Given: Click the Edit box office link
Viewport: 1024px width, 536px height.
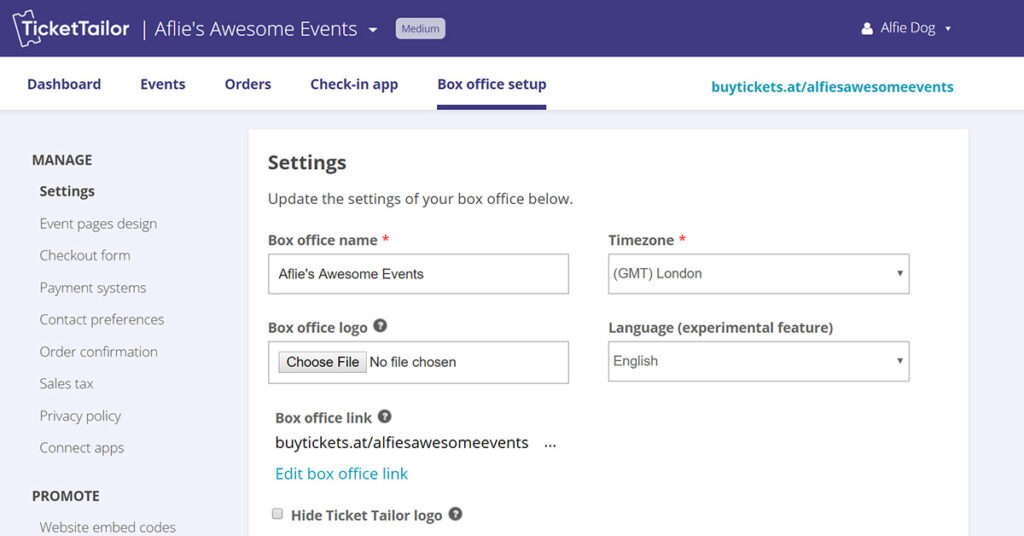Looking at the screenshot, I should coord(341,473).
